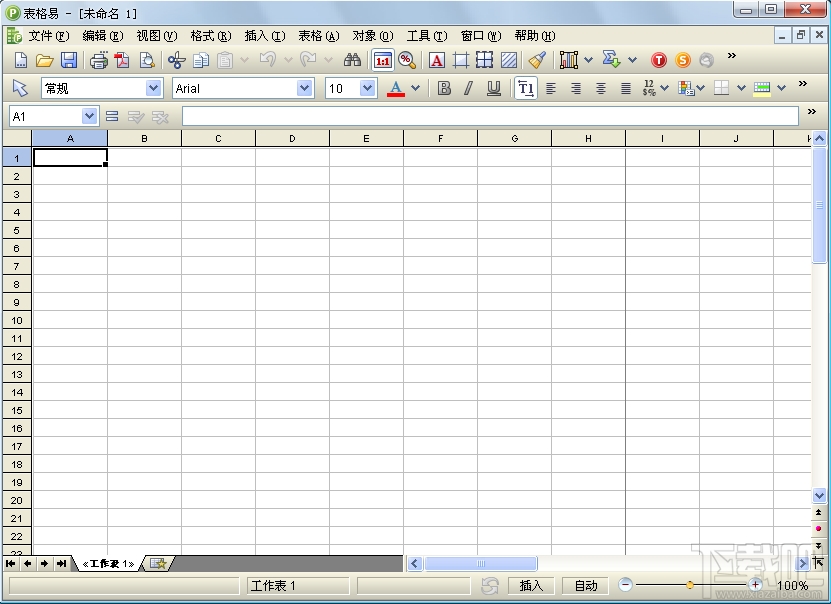The image size is (831, 604).
Task: Open the 工具 menu
Action: click(x=427, y=35)
